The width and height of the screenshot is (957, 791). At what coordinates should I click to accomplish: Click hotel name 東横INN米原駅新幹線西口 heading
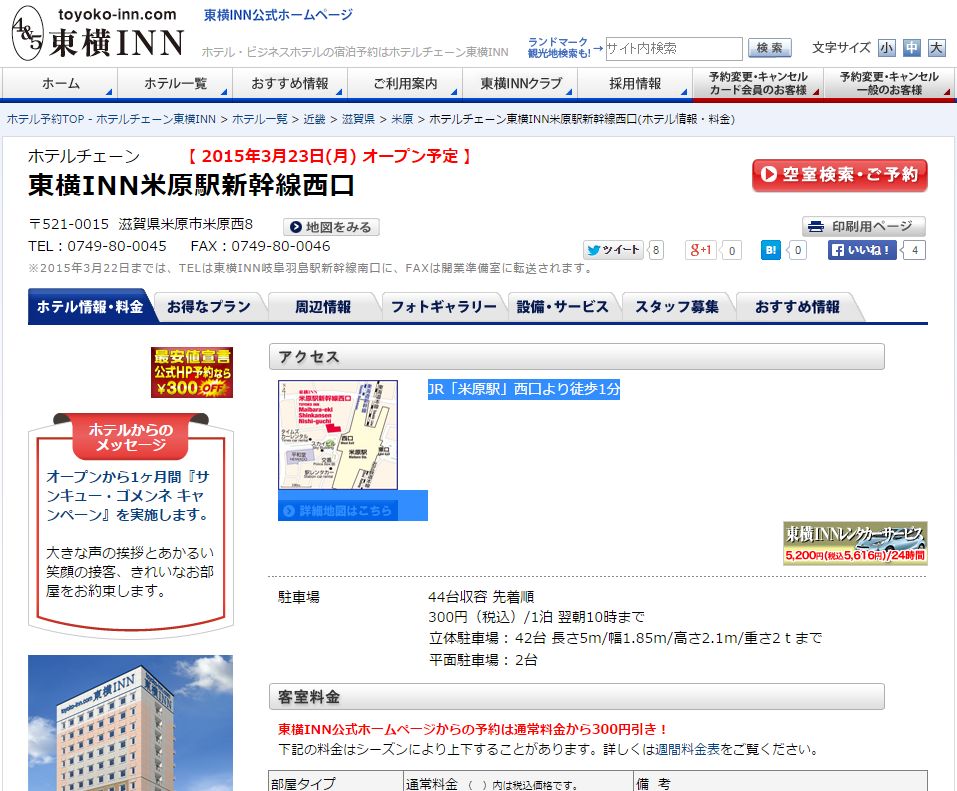pyautogui.click(x=191, y=185)
